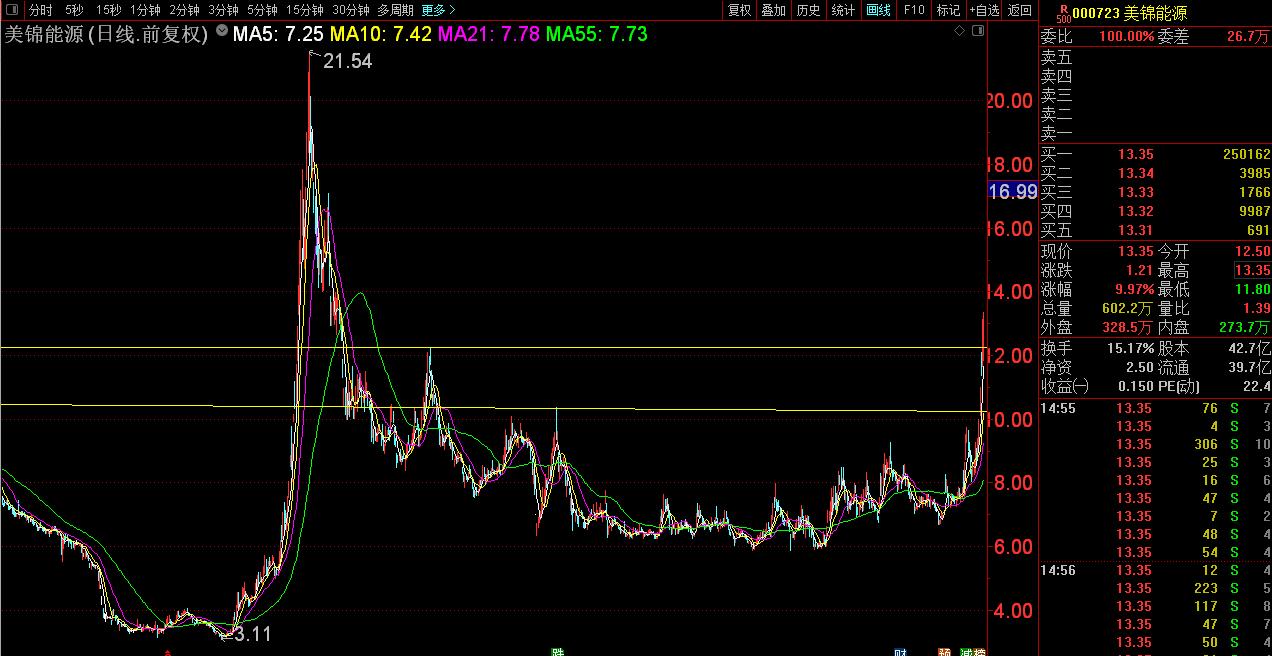Click the stock code 000723 美锦能源
1272x656 pixels.
coord(1130,13)
